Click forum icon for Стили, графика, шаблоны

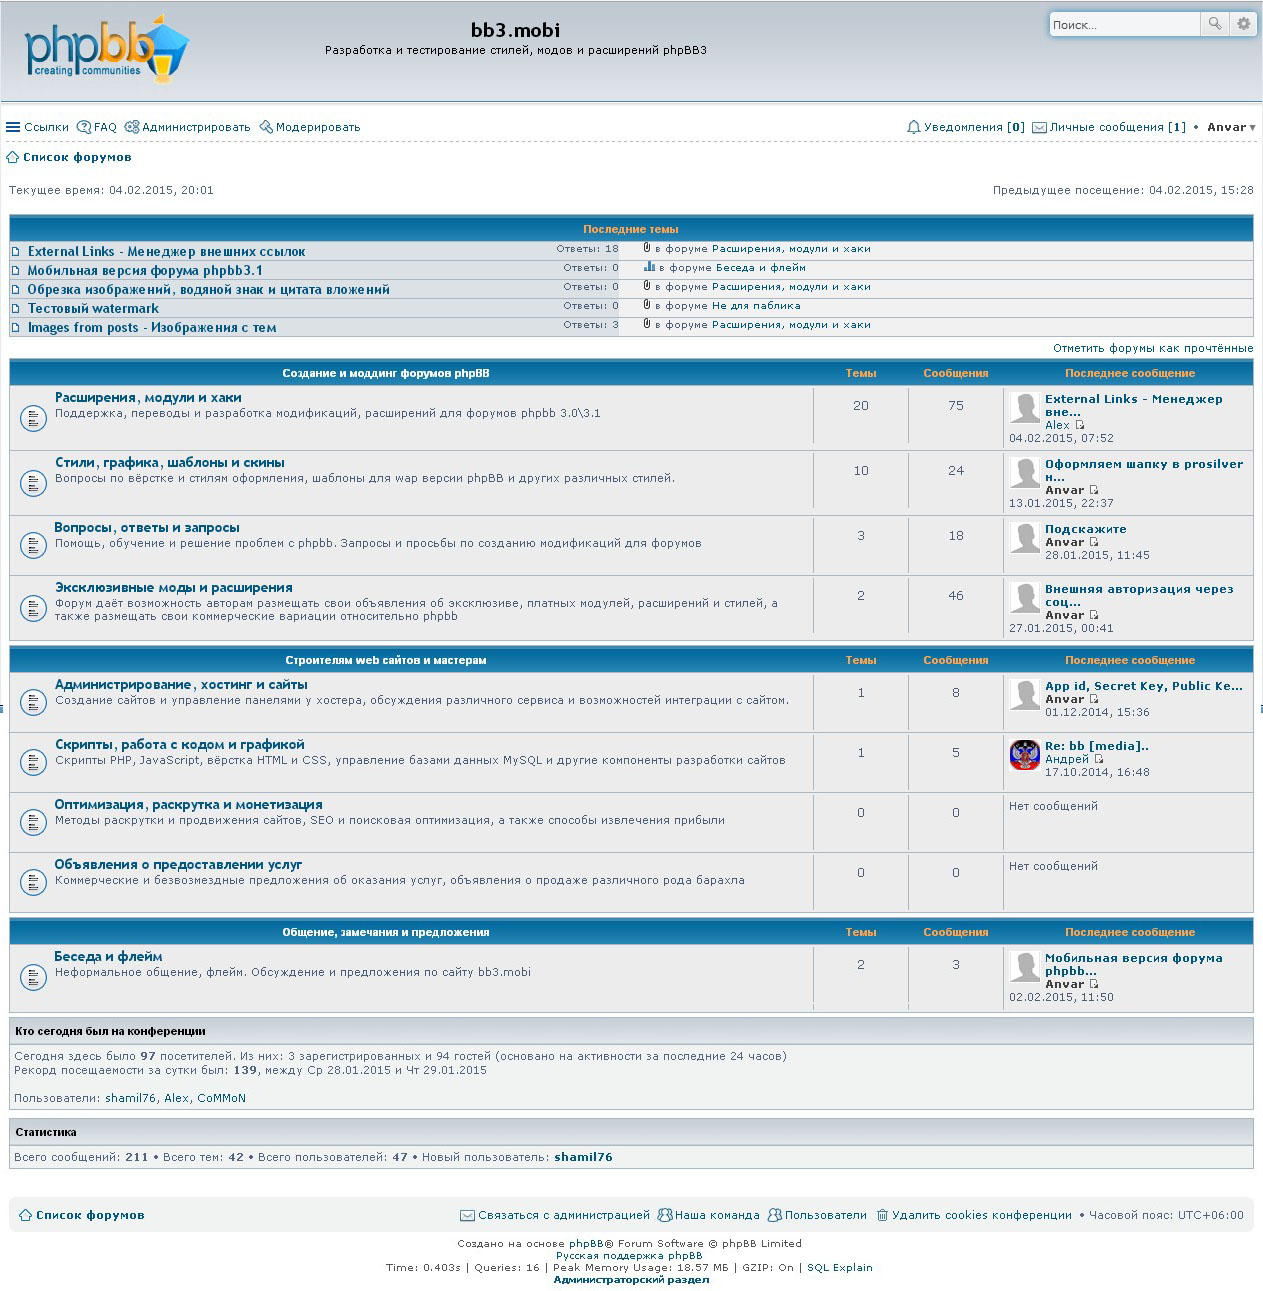[x=33, y=483]
